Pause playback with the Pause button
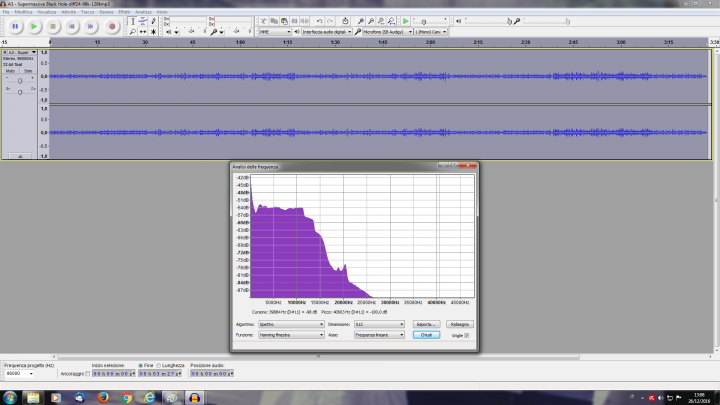The width and height of the screenshot is (720, 405). tap(15, 27)
